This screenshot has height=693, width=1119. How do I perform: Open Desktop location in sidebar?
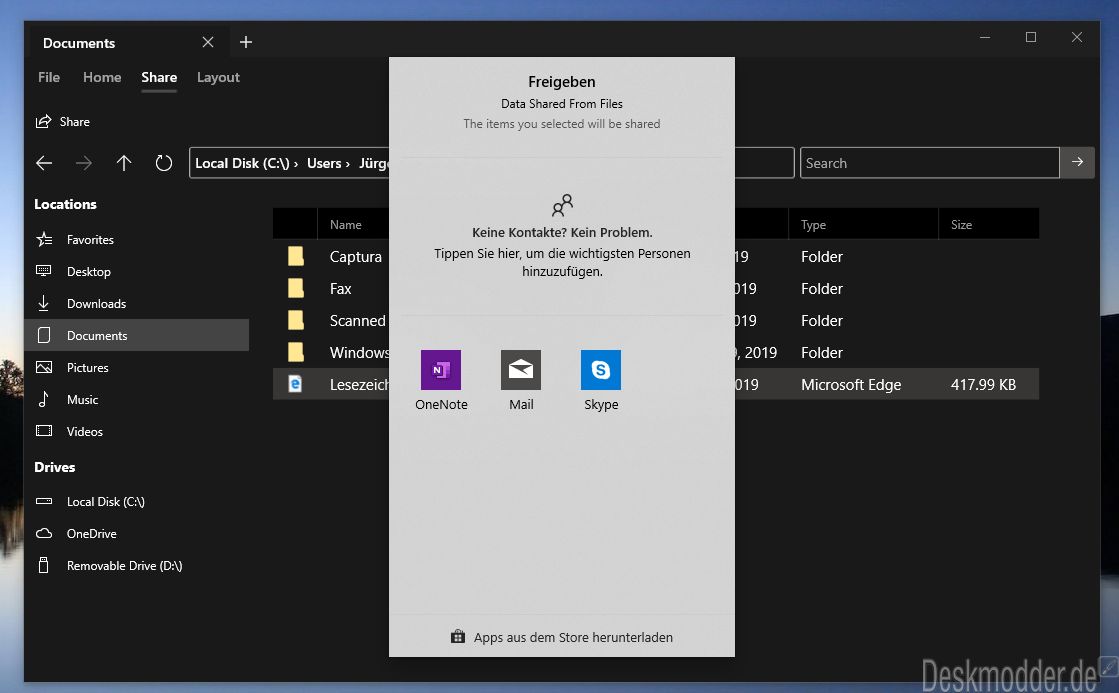(136, 272)
